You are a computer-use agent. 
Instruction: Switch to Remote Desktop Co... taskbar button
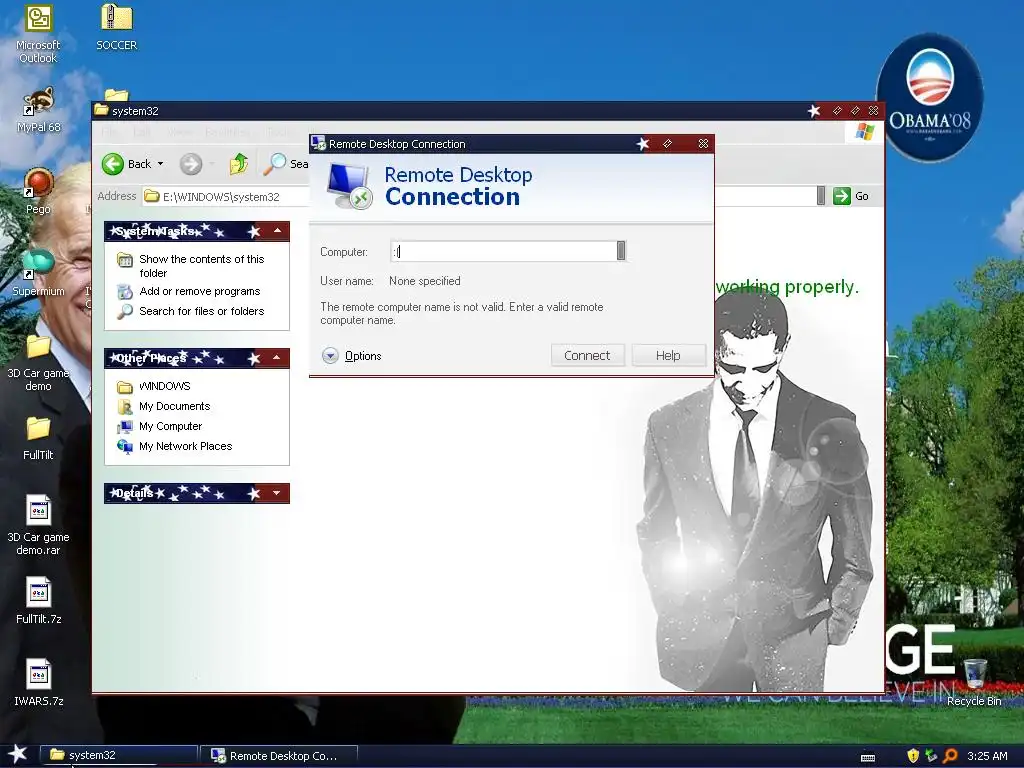(280, 756)
